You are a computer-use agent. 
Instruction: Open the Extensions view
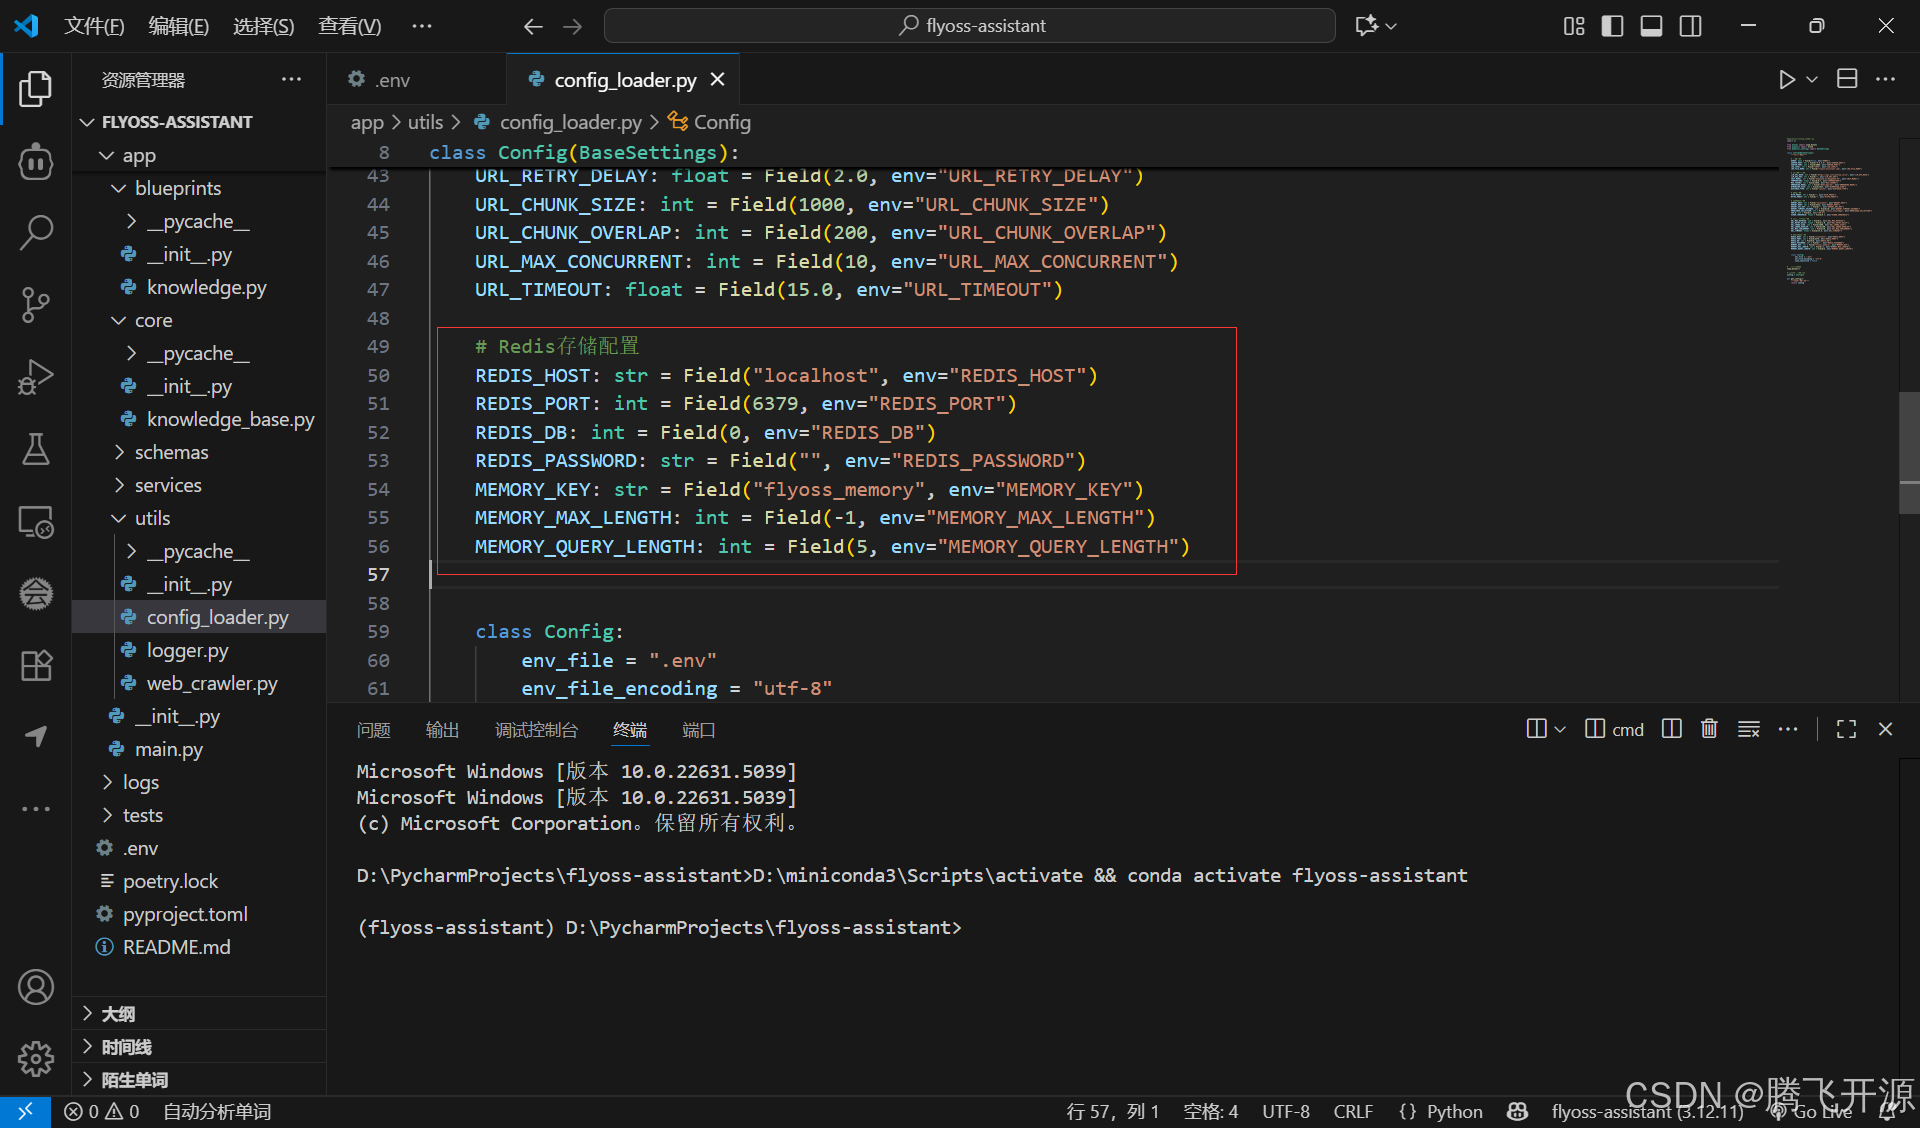coord(36,665)
